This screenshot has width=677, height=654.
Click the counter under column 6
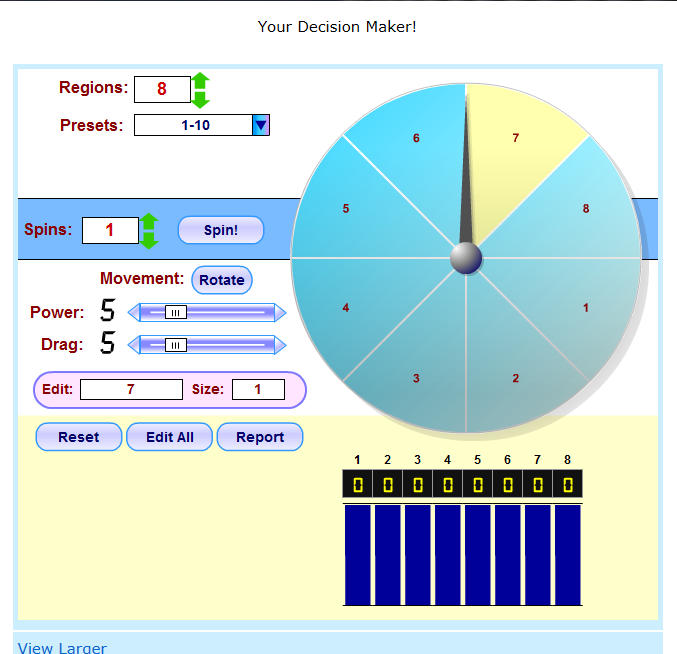click(x=508, y=484)
